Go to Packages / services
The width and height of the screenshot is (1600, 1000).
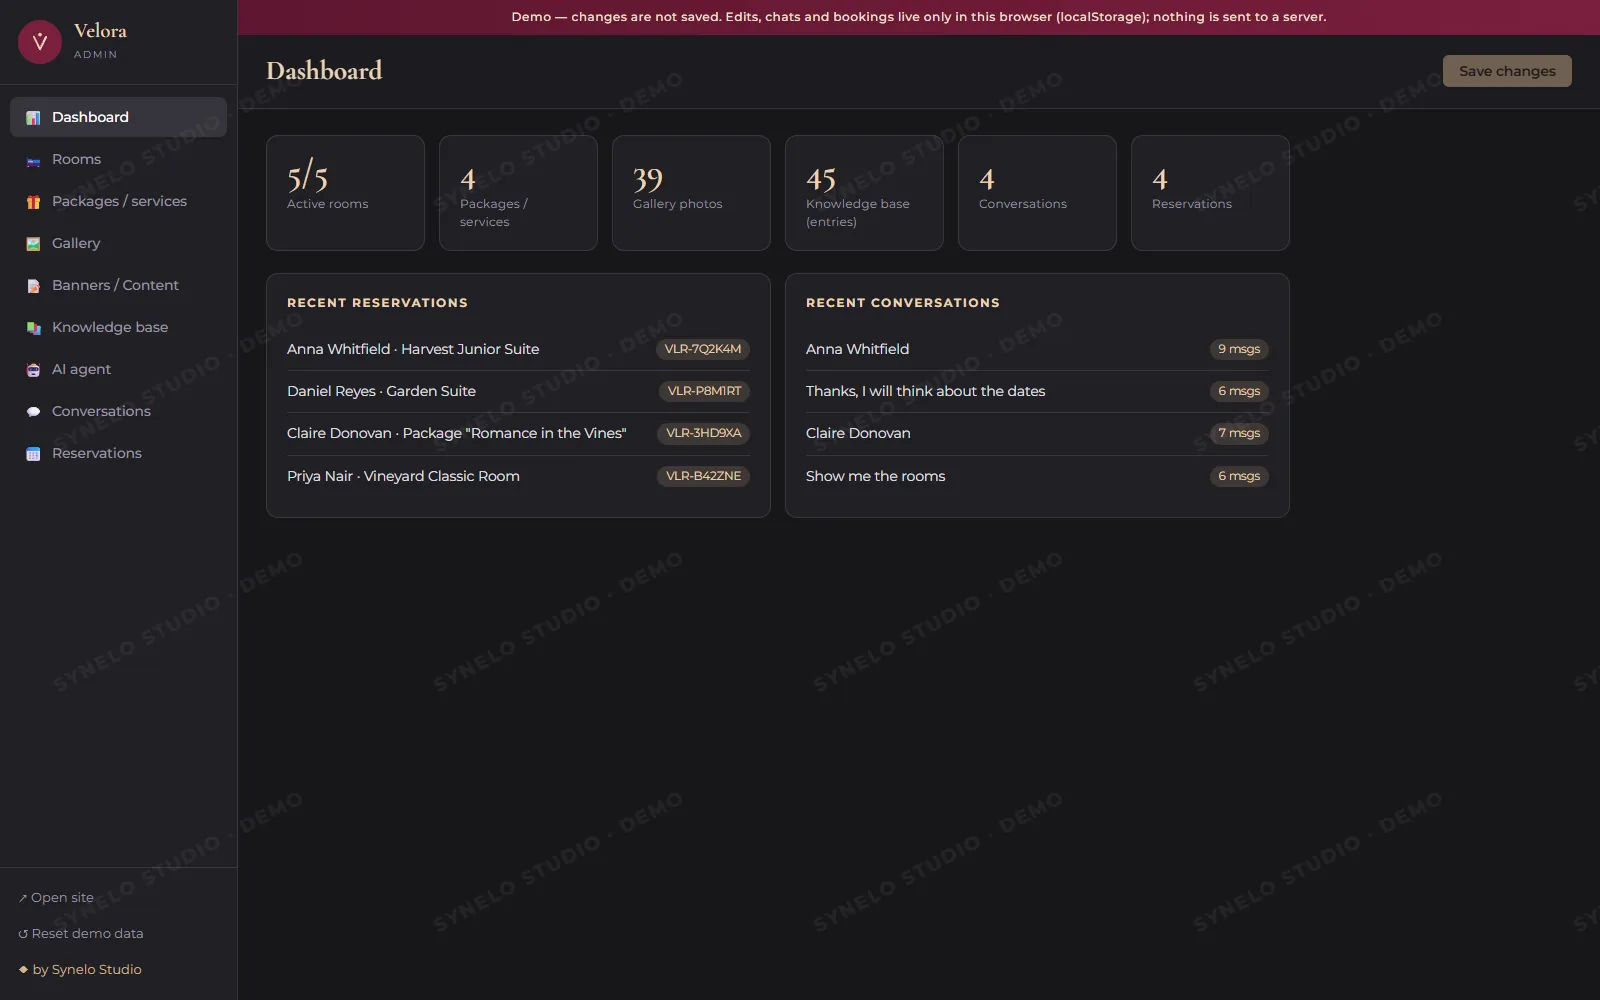pyautogui.click(x=118, y=201)
